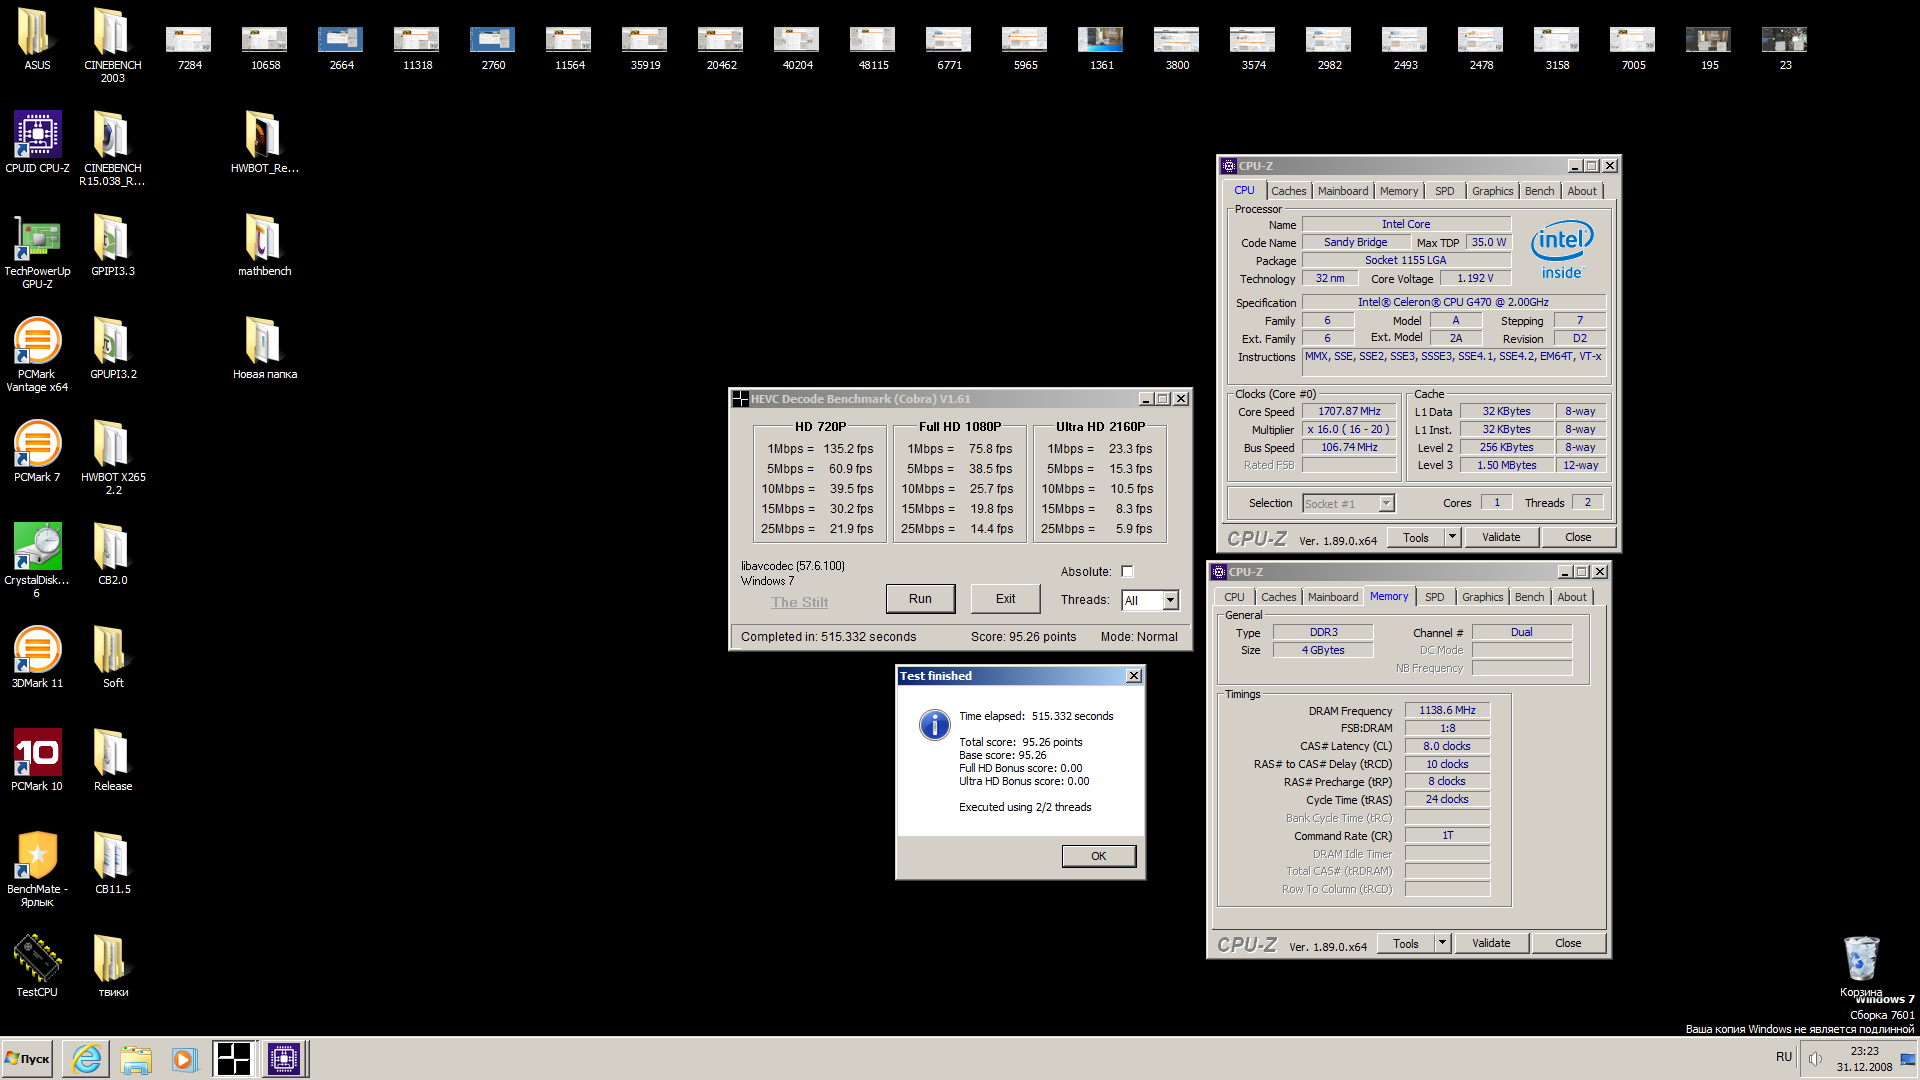
Task: Open screenshot thumbnail 7284
Action: coord(189,46)
